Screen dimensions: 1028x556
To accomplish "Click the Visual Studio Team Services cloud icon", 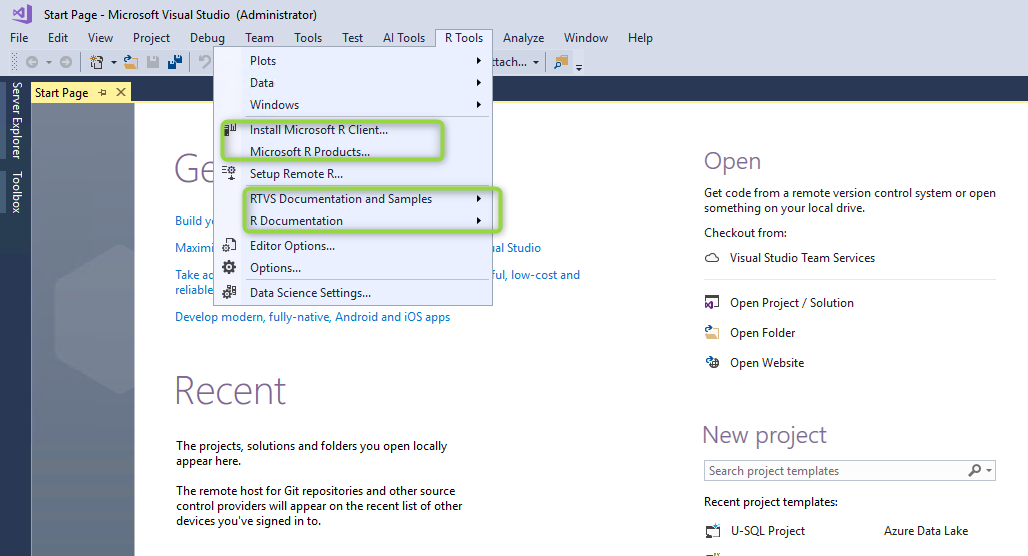I will point(712,258).
